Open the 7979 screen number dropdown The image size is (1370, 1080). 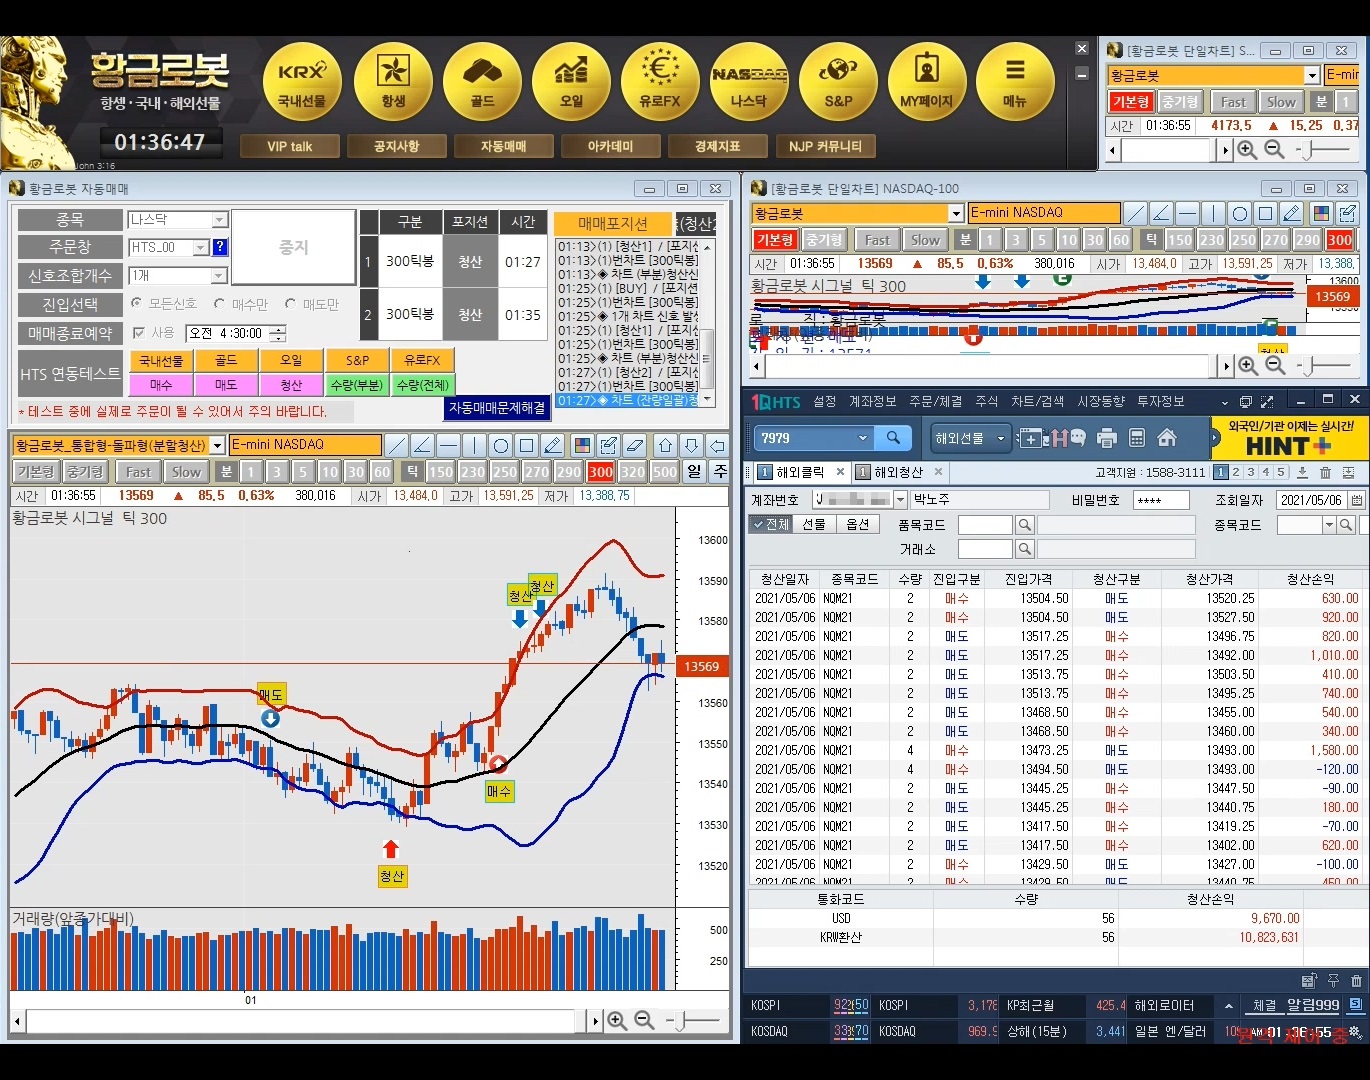[863, 438]
